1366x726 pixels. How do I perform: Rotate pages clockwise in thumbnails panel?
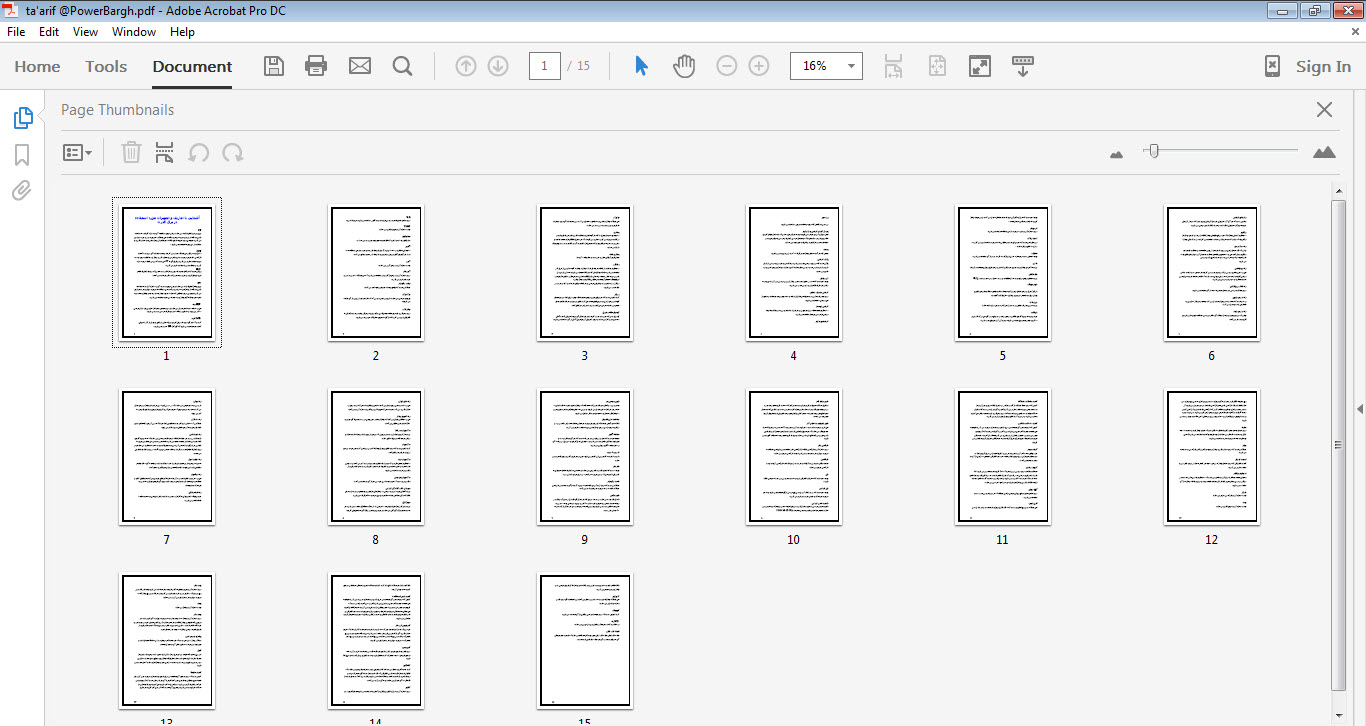coord(233,153)
